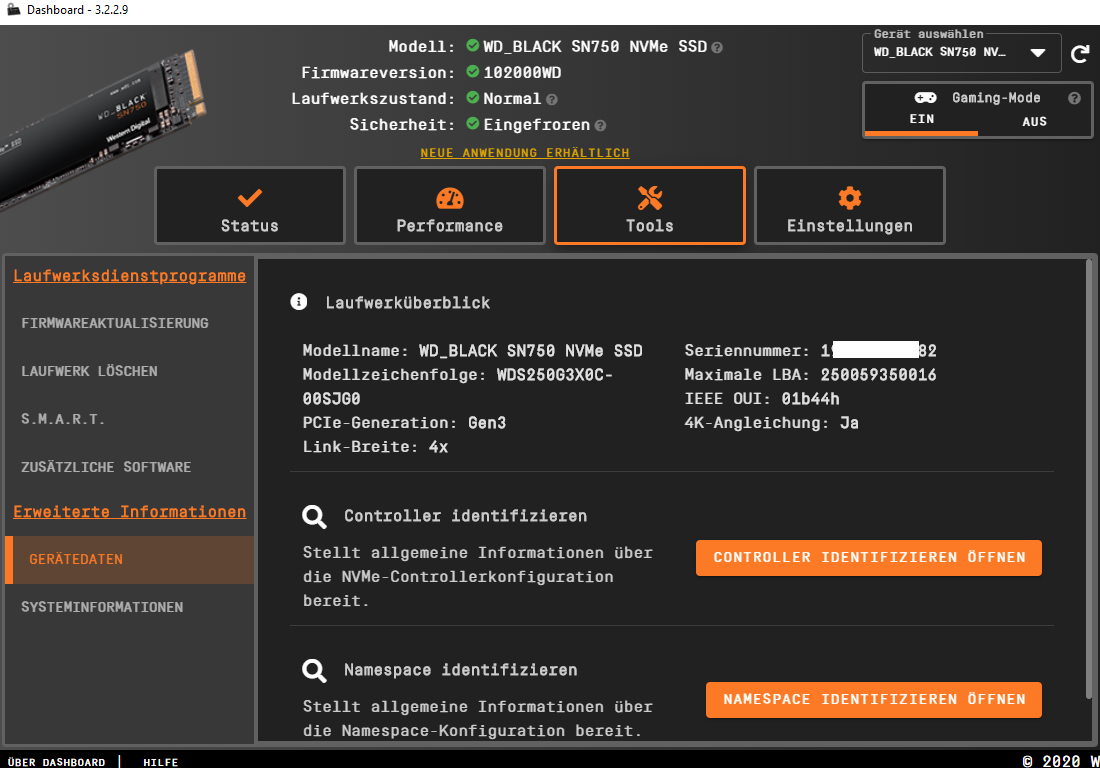Click the 4K-Angleichung Ja text
Screen dimensions: 1100x768
point(772,423)
